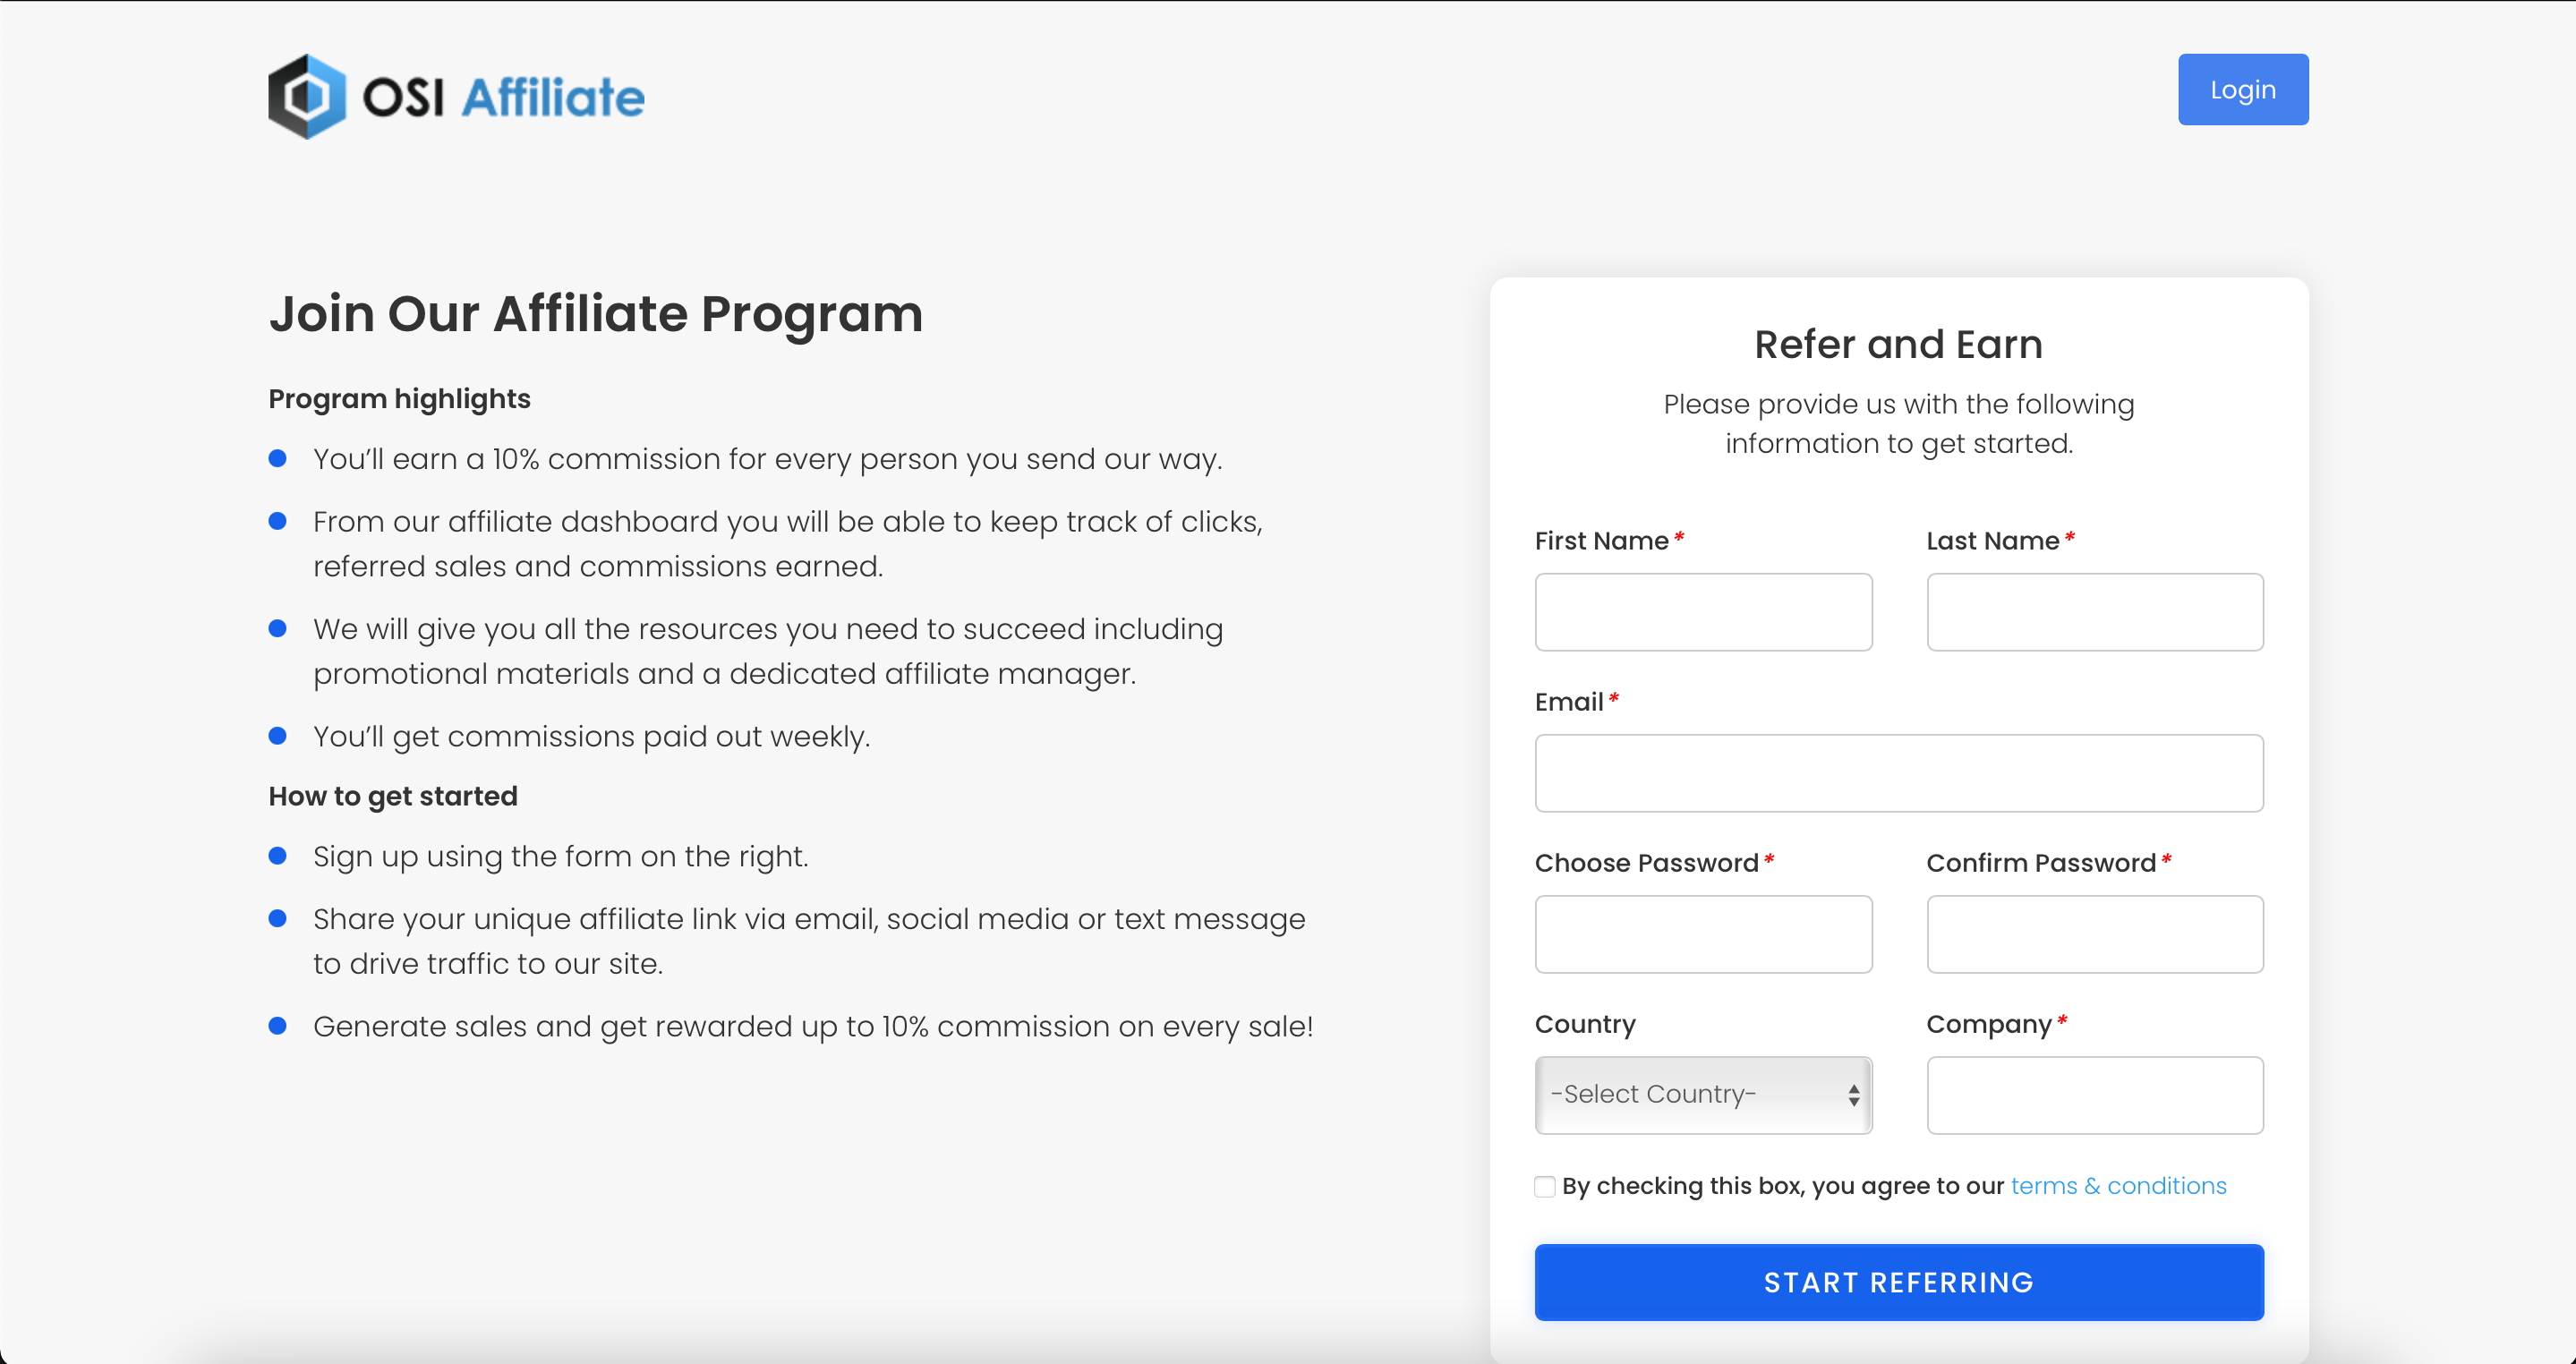
Task: Click the Confirm Password field
Action: (x=2095, y=934)
